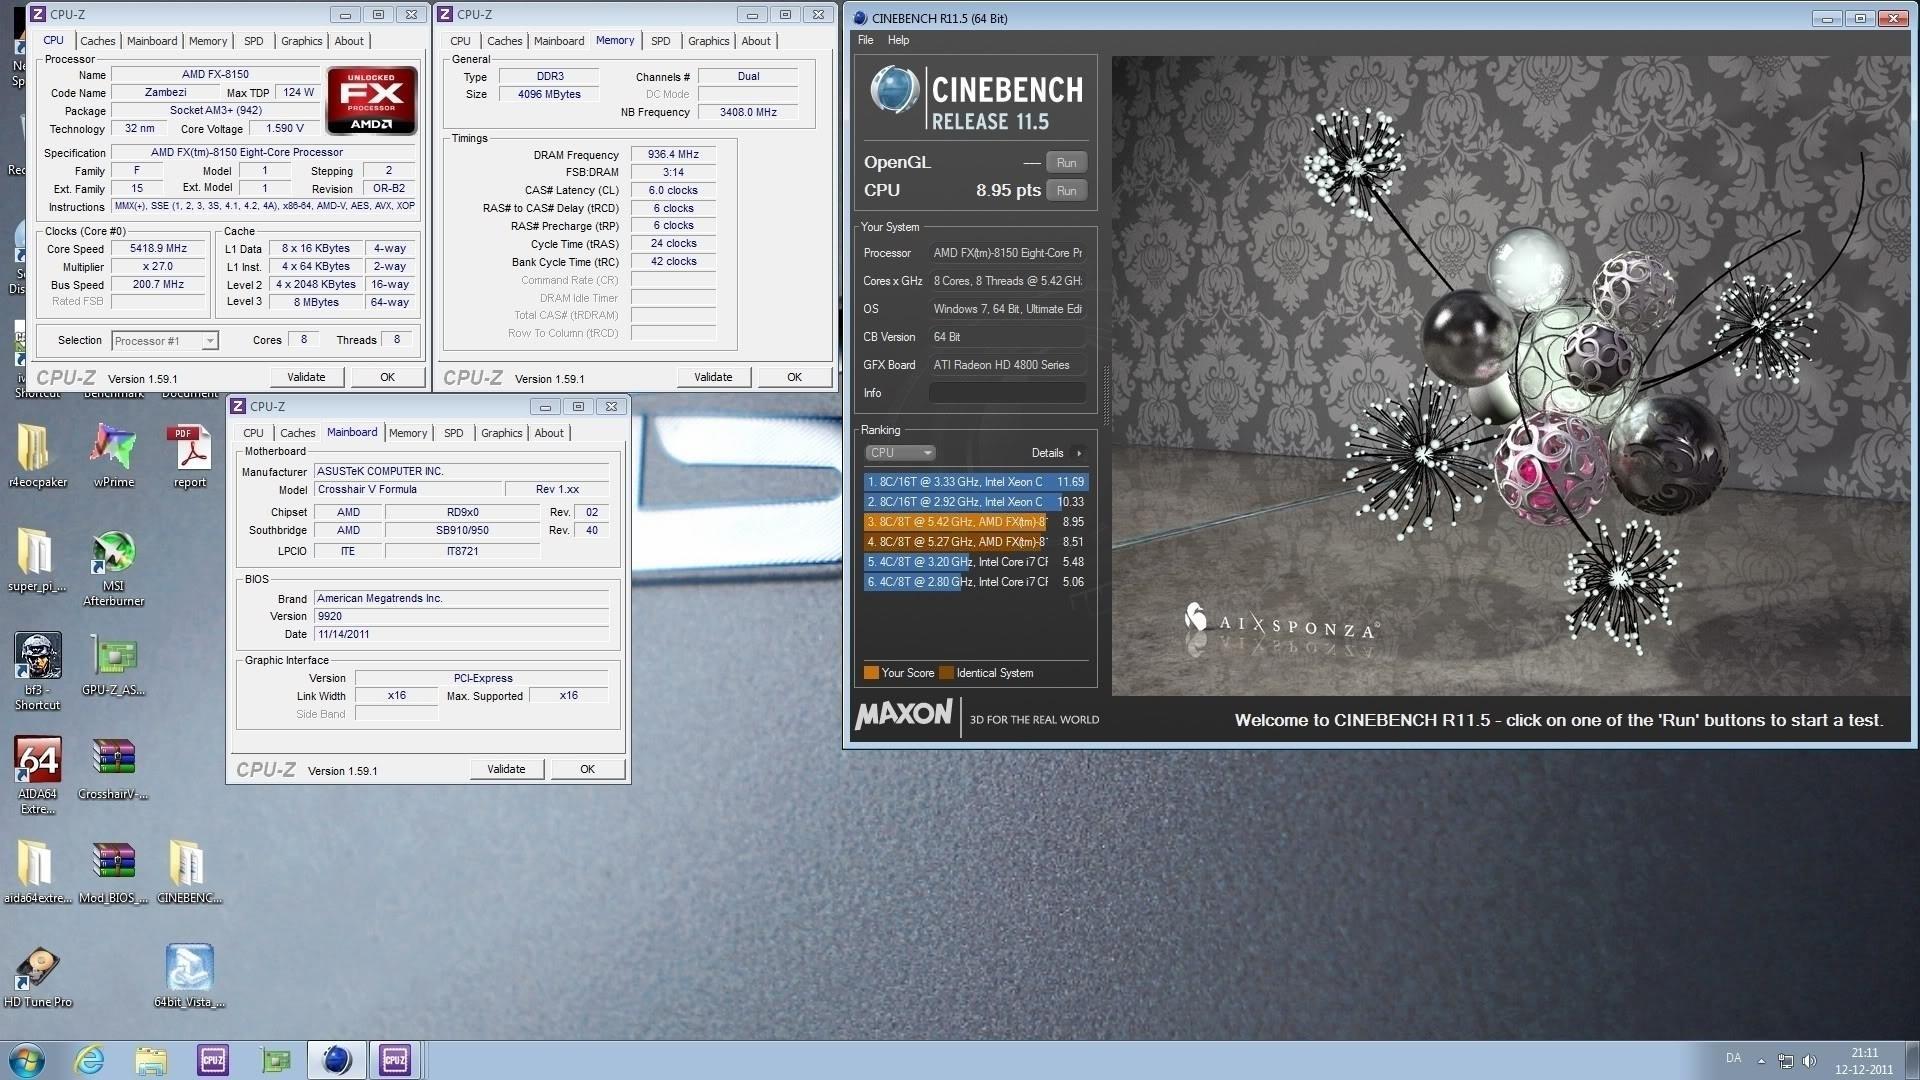The image size is (1920, 1080).
Task: Open the Windows Start menu
Action: click(x=27, y=1060)
